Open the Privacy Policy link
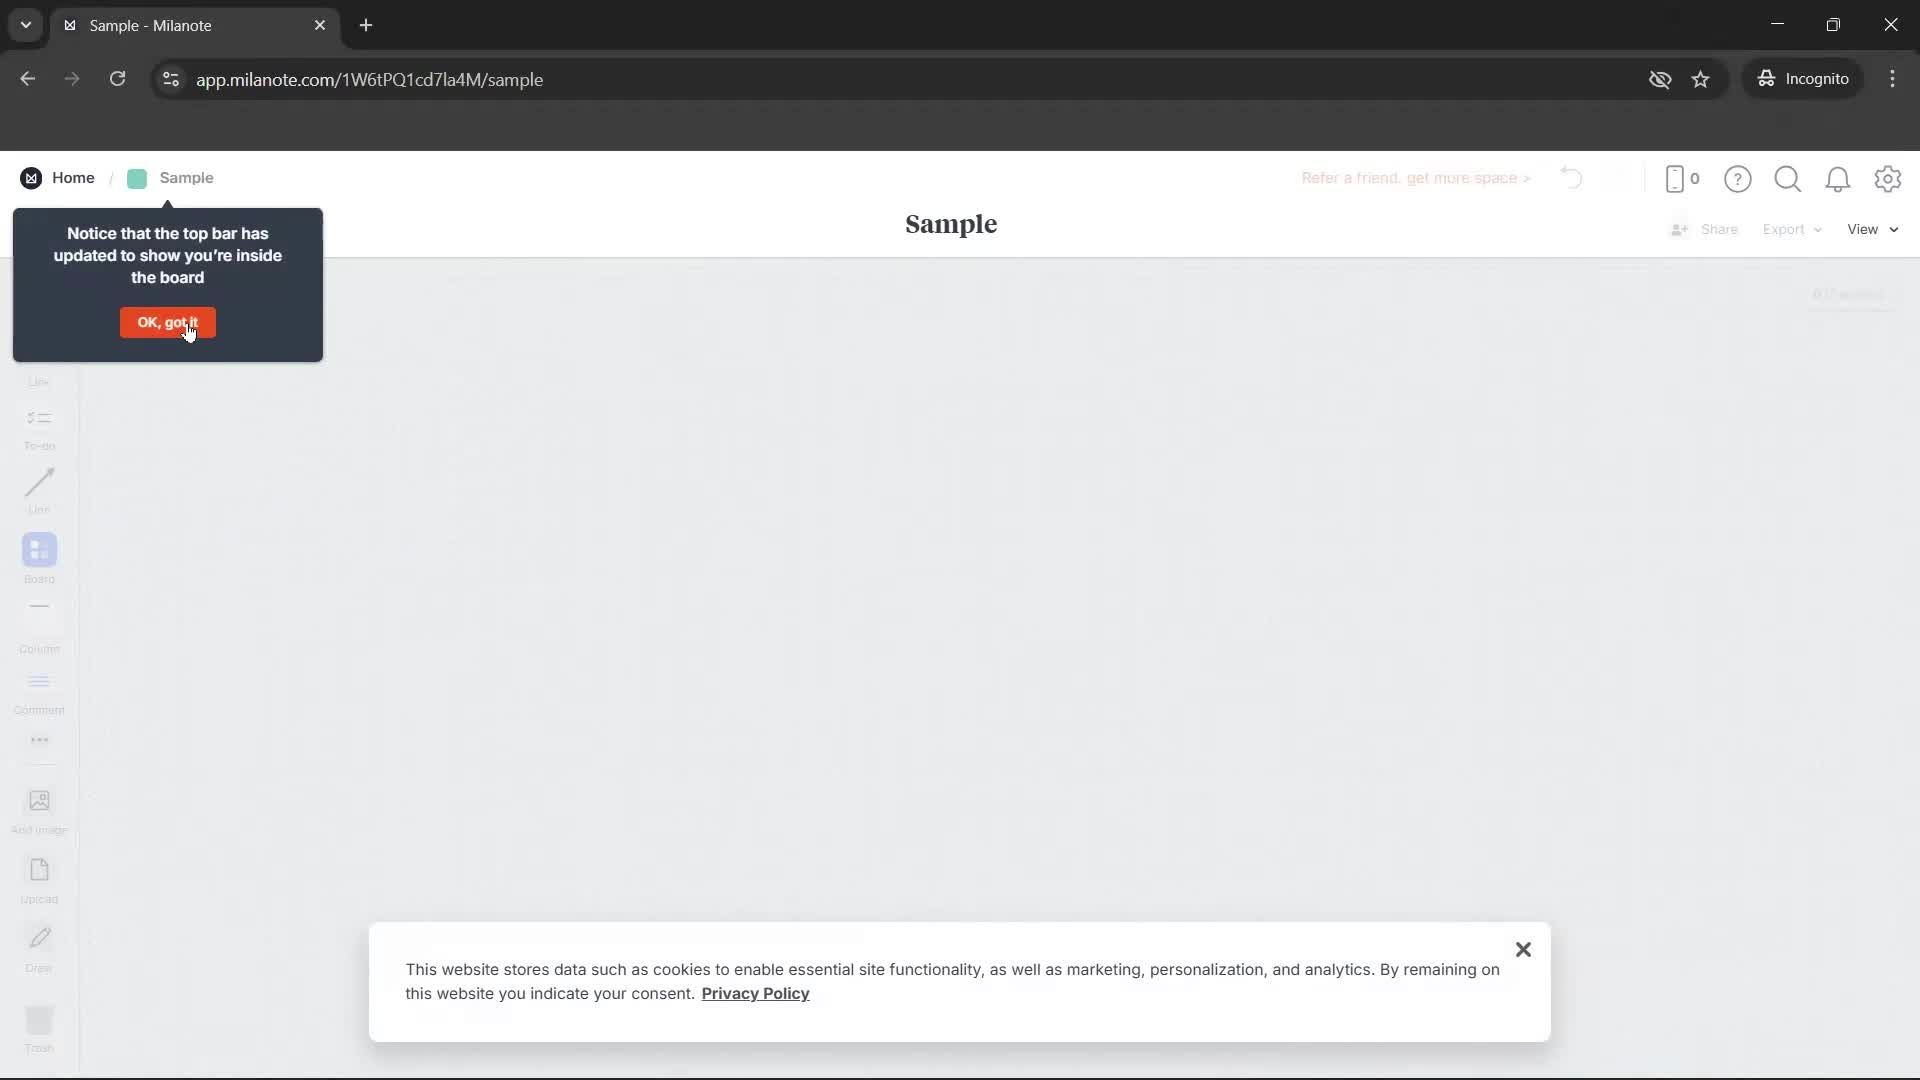The width and height of the screenshot is (1920, 1080). tap(755, 994)
